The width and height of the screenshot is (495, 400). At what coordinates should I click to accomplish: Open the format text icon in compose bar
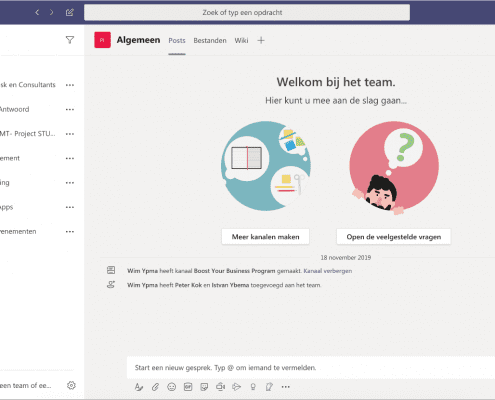(x=139, y=387)
